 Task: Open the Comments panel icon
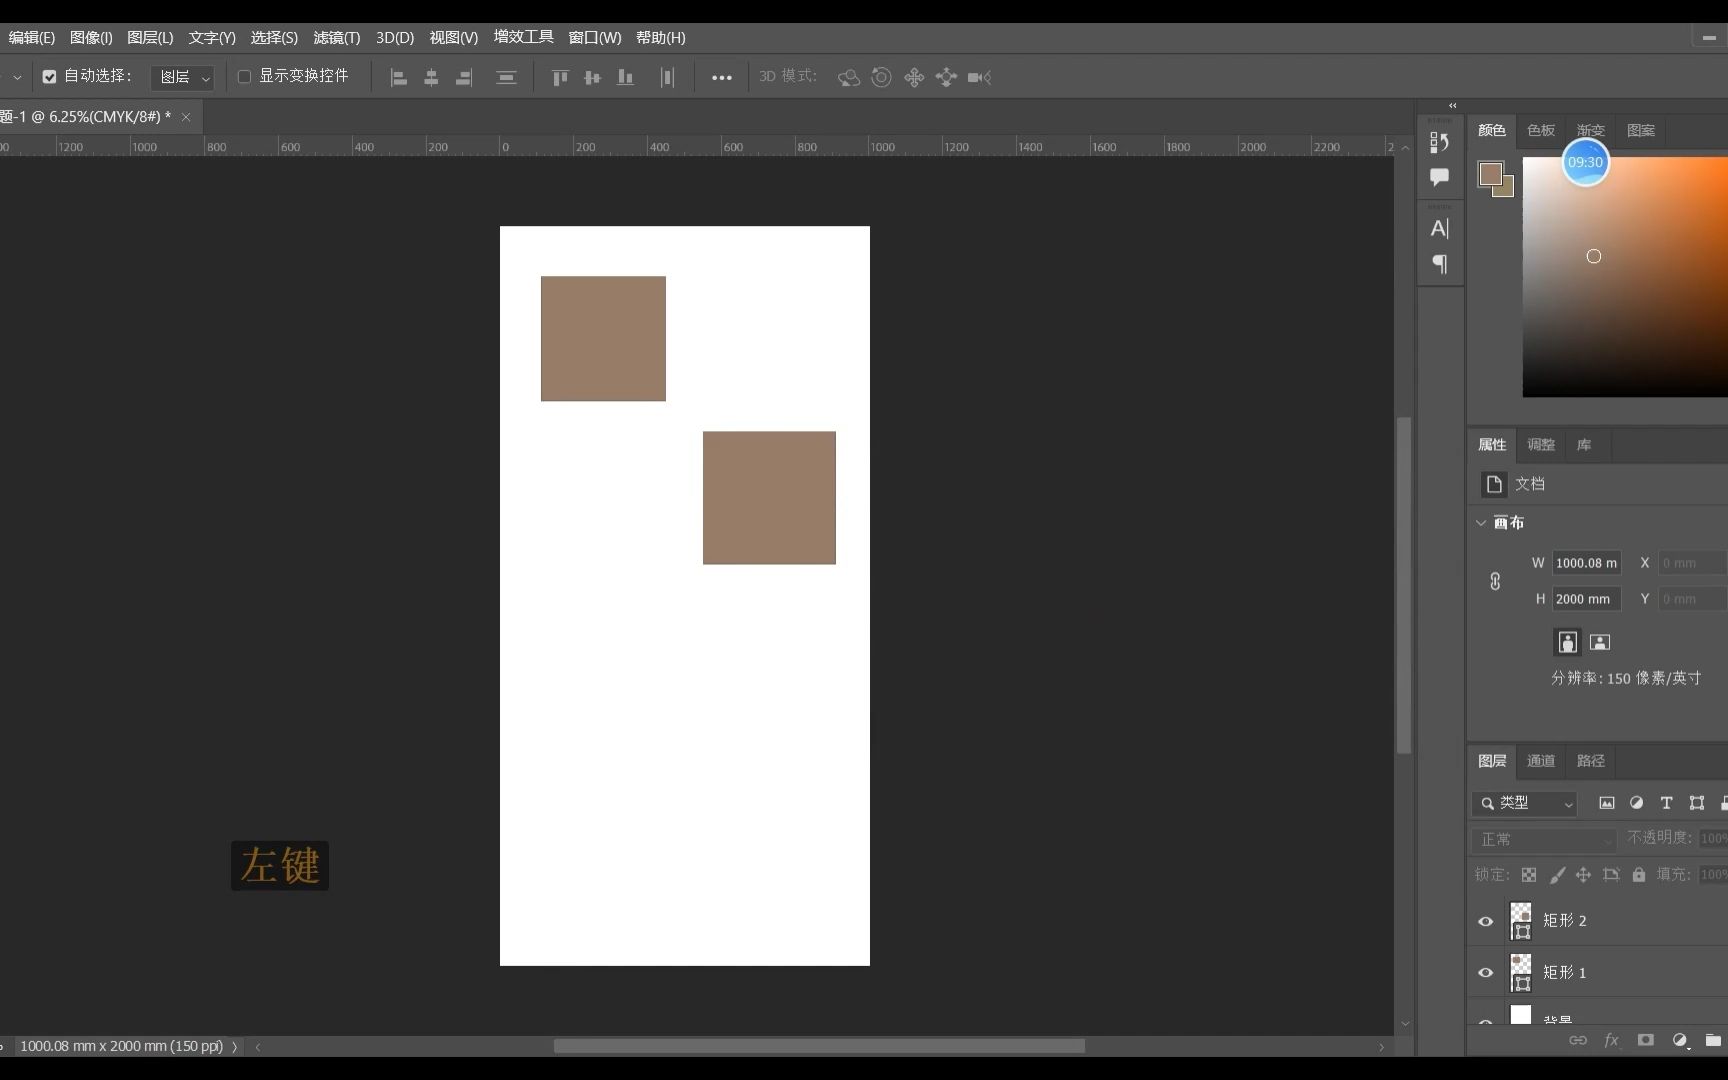[1439, 177]
